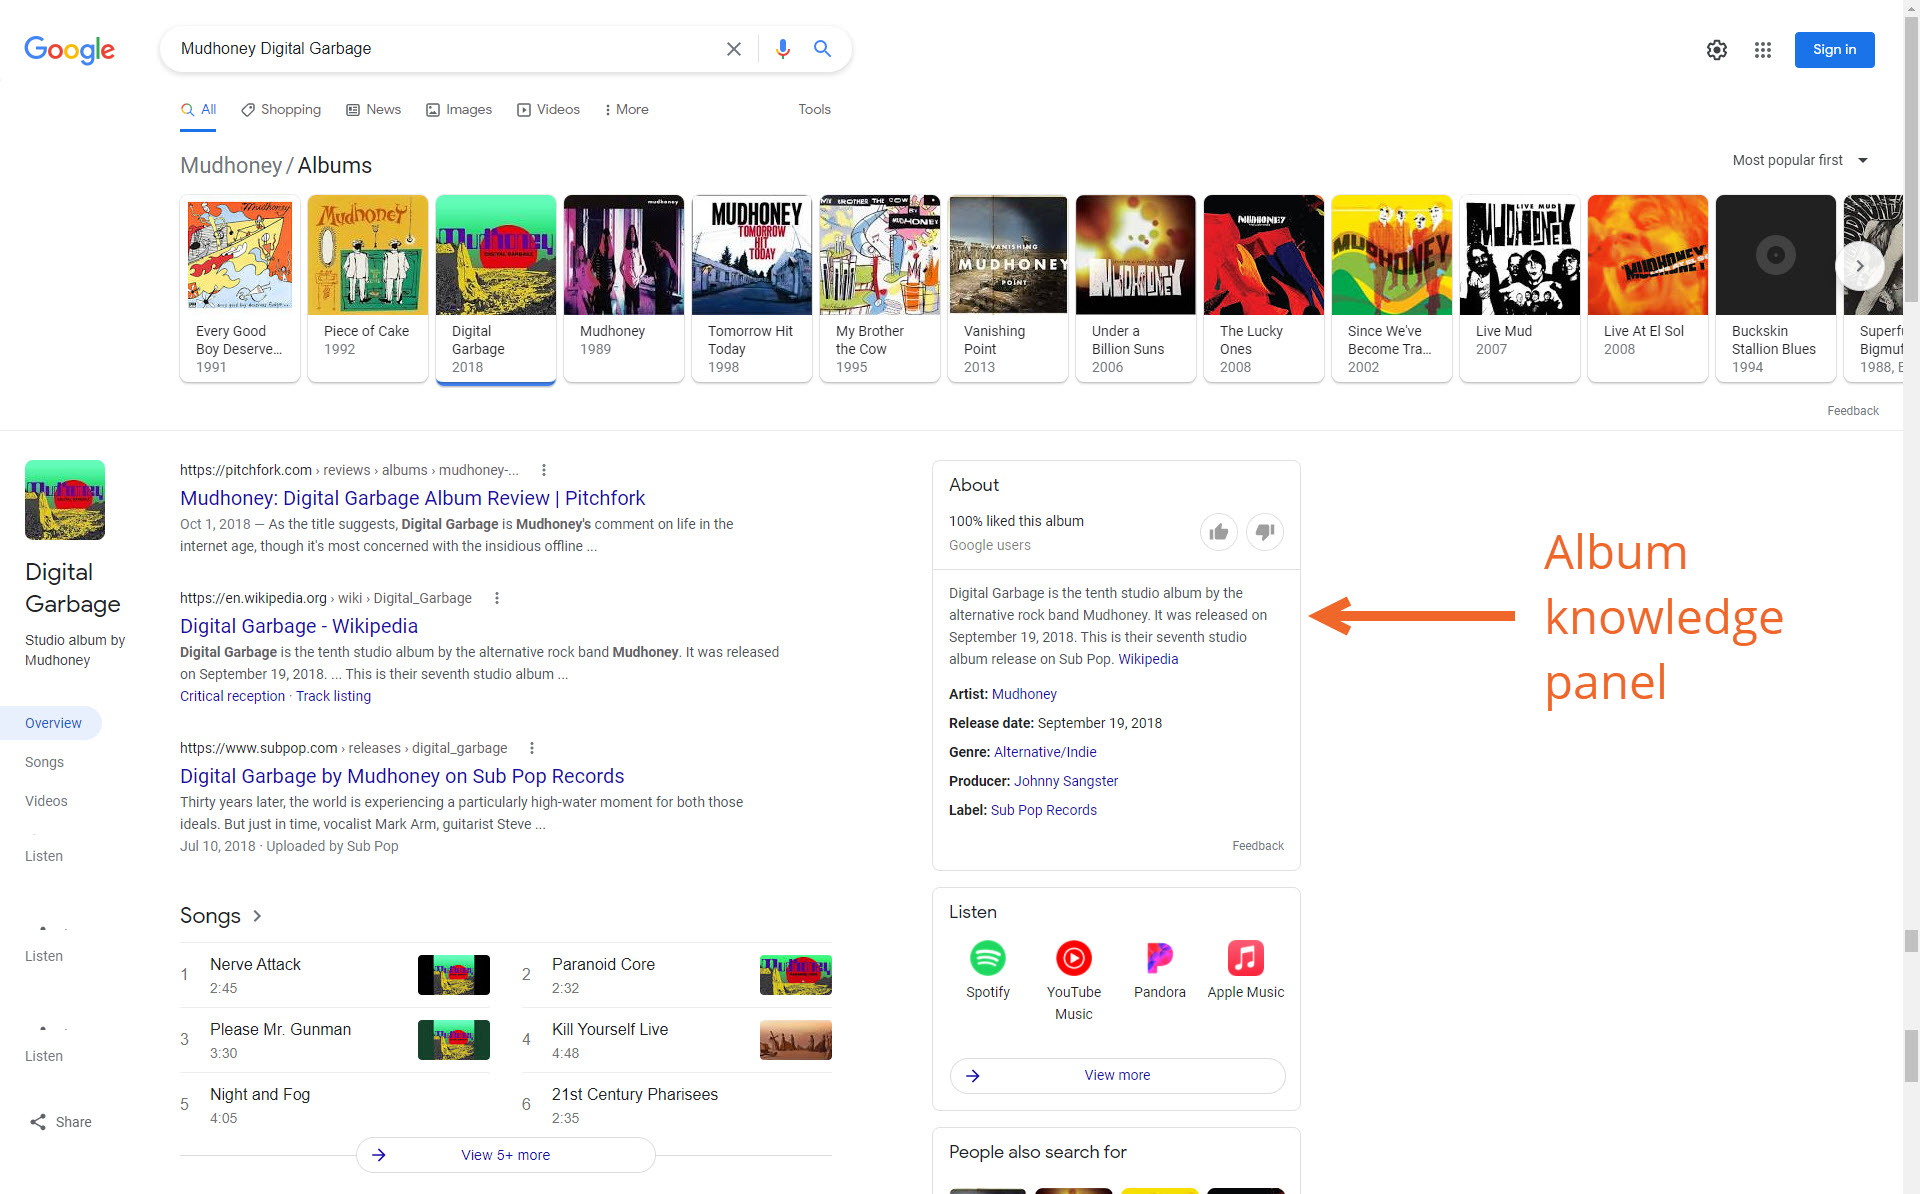Open Sub Pop Records label link
Viewport: 1920px width, 1194px height.
point(1044,810)
